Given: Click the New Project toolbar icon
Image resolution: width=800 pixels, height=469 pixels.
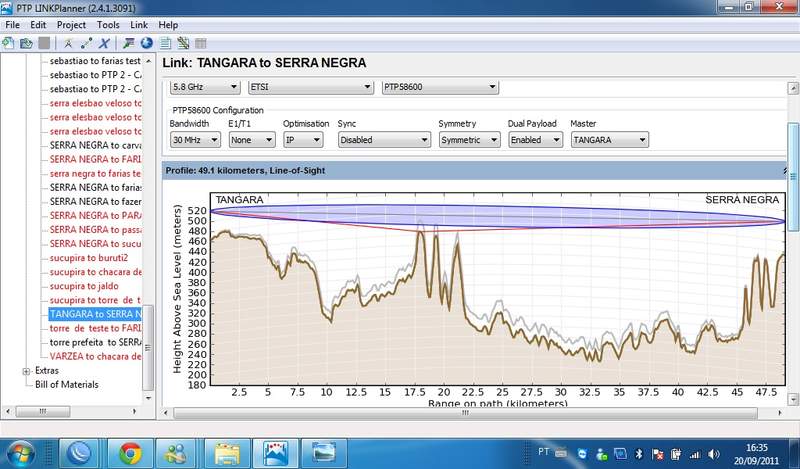Looking at the screenshot, I should pyautogui.click(x=8, y=43).
